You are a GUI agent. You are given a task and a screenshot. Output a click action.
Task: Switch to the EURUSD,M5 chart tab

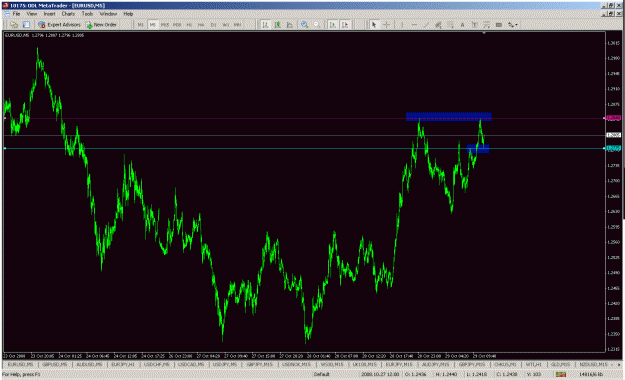[20, 364]
